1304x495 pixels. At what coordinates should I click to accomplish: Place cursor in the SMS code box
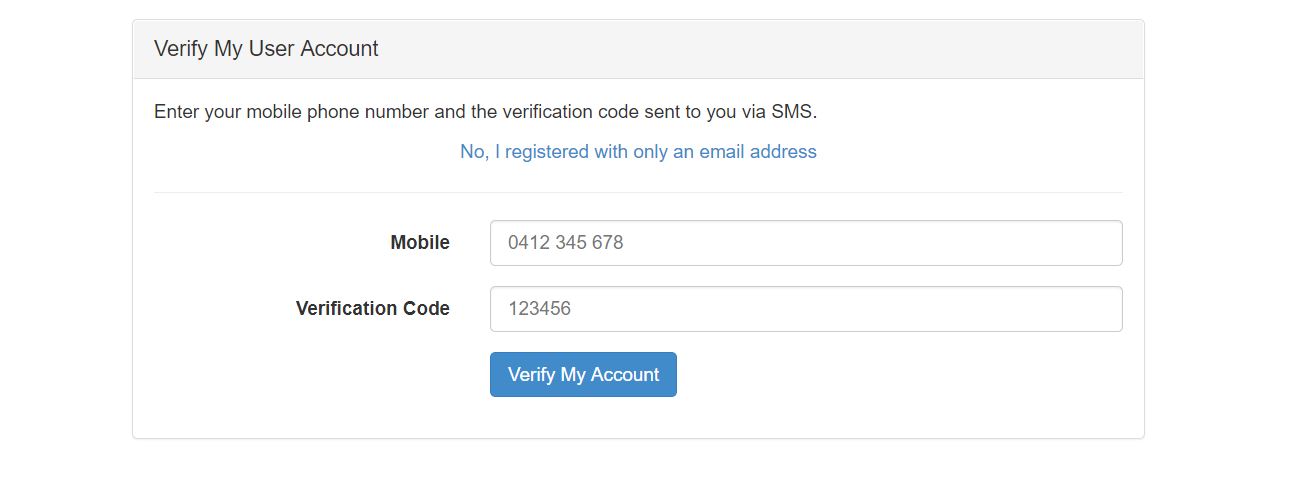[x=805, y=309]
